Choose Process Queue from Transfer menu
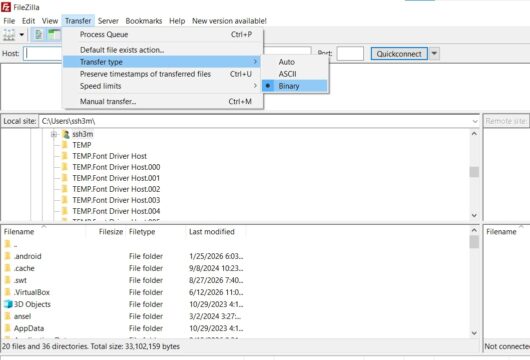The width and height of the screenshot is (530, 360). (163, 34)
